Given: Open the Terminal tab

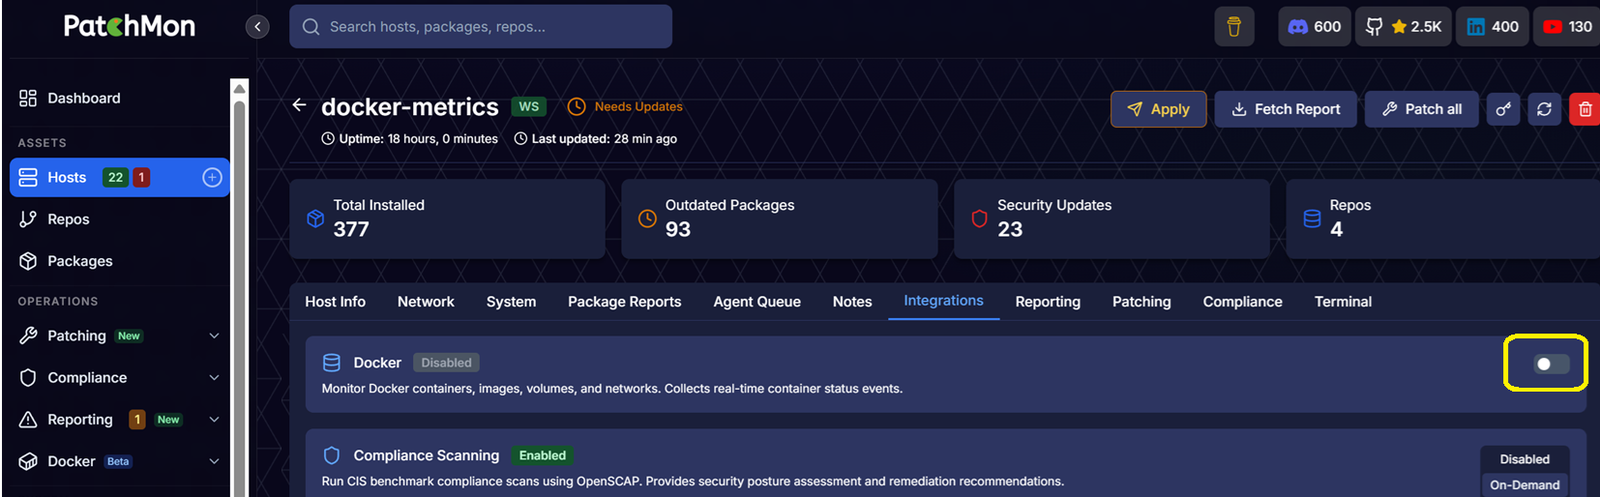Looking at the screenshot, I should click(1343, 302).
